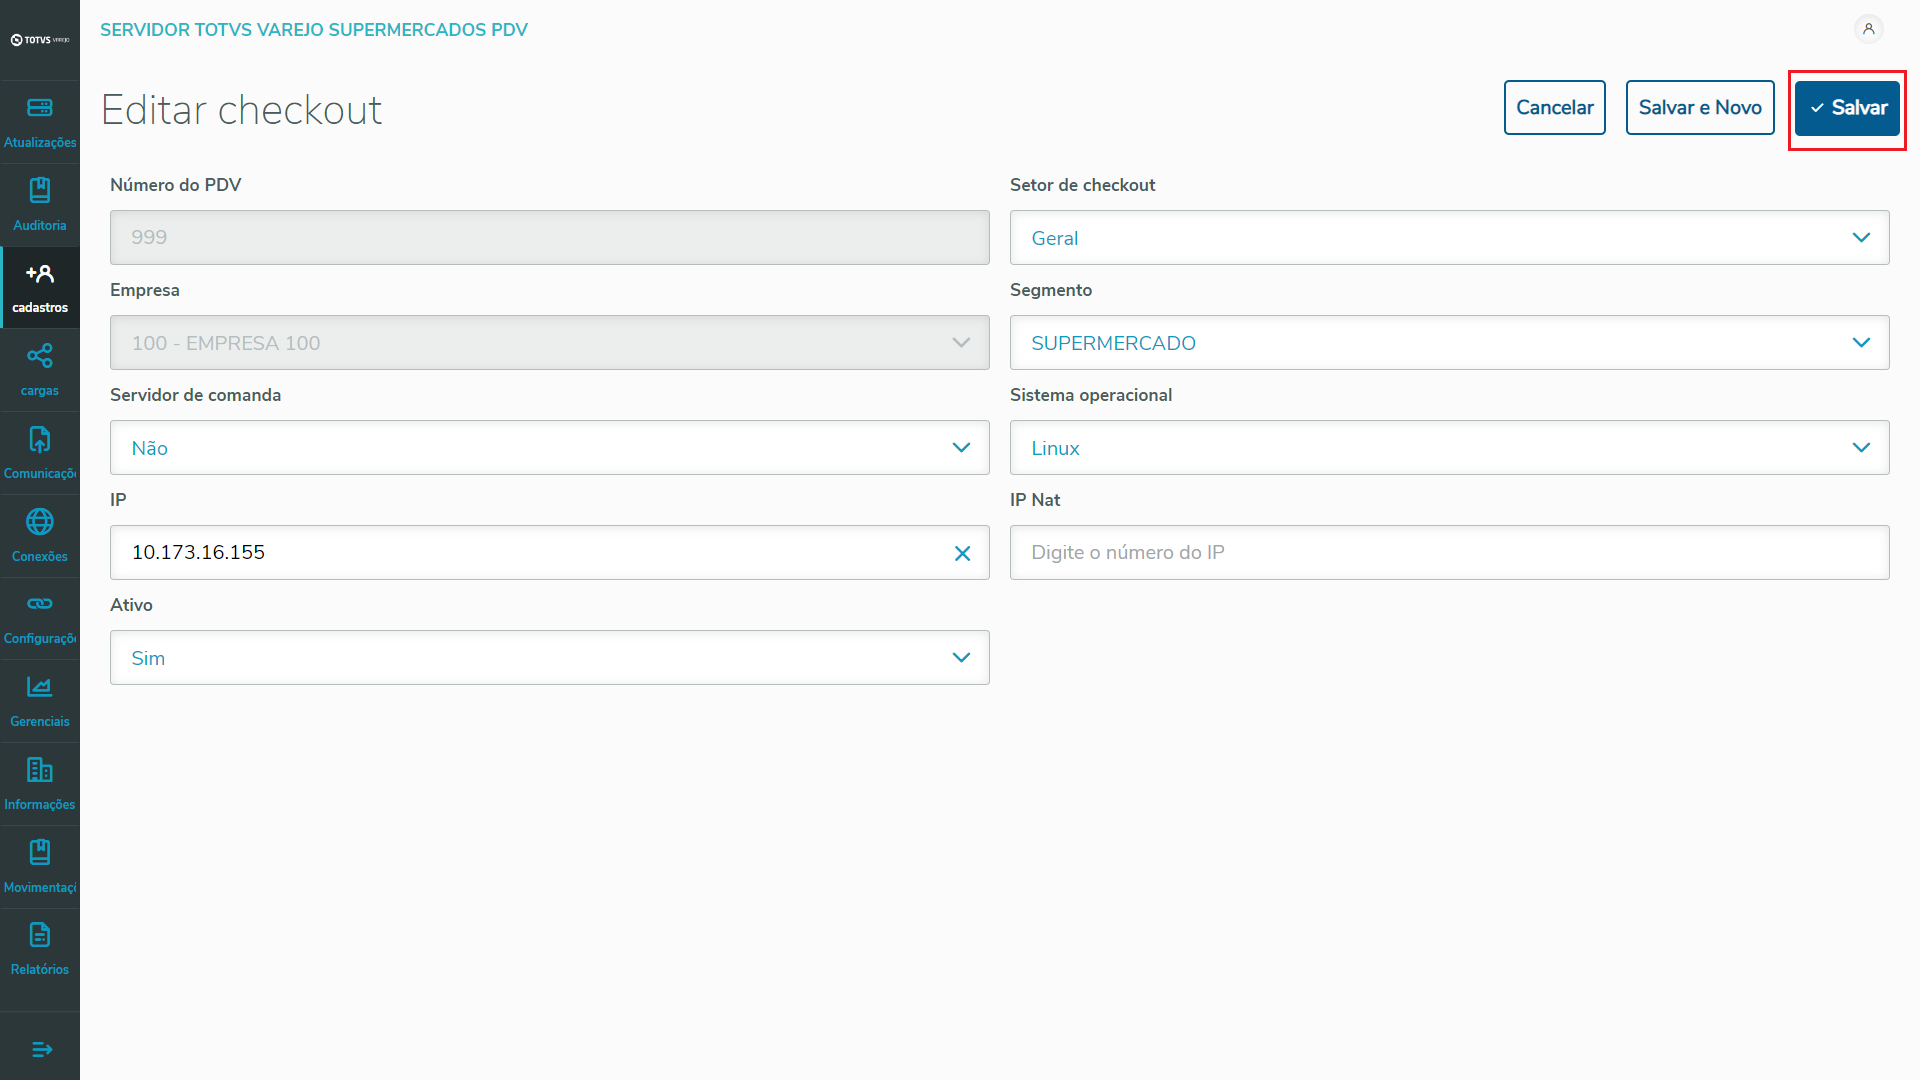Open the Sistema operacional Linux dropdown
This screenshot has width=1920, height=1080.
coord(1449,448)
